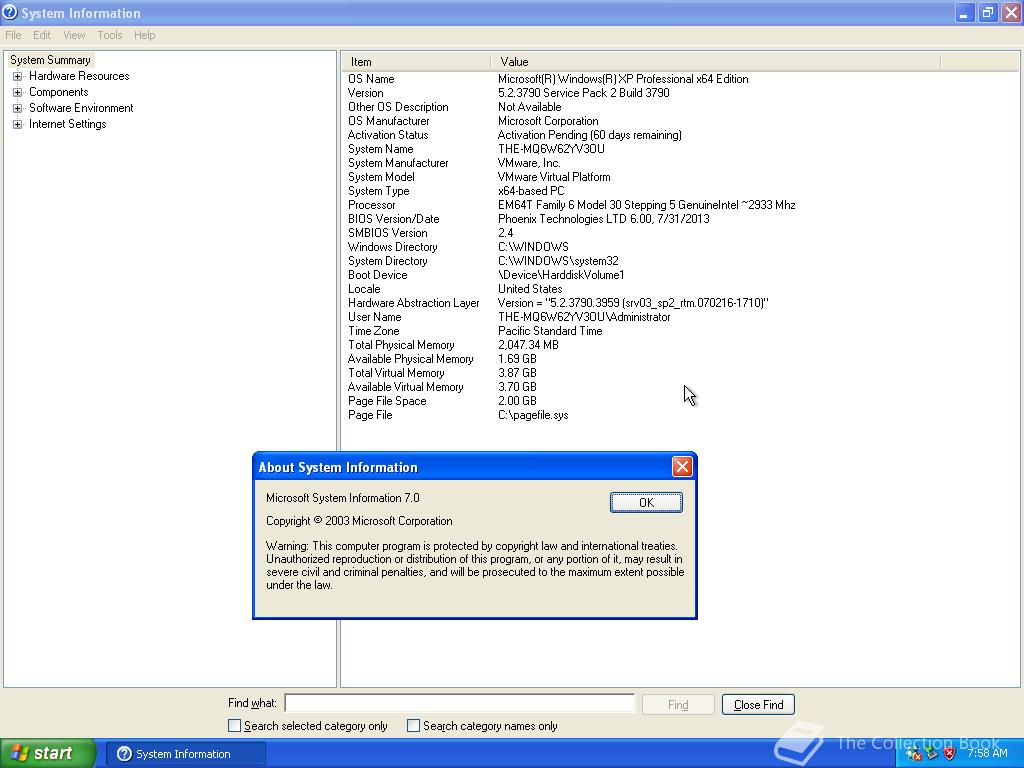Select the Internet Settings label

tap(67, 124)
